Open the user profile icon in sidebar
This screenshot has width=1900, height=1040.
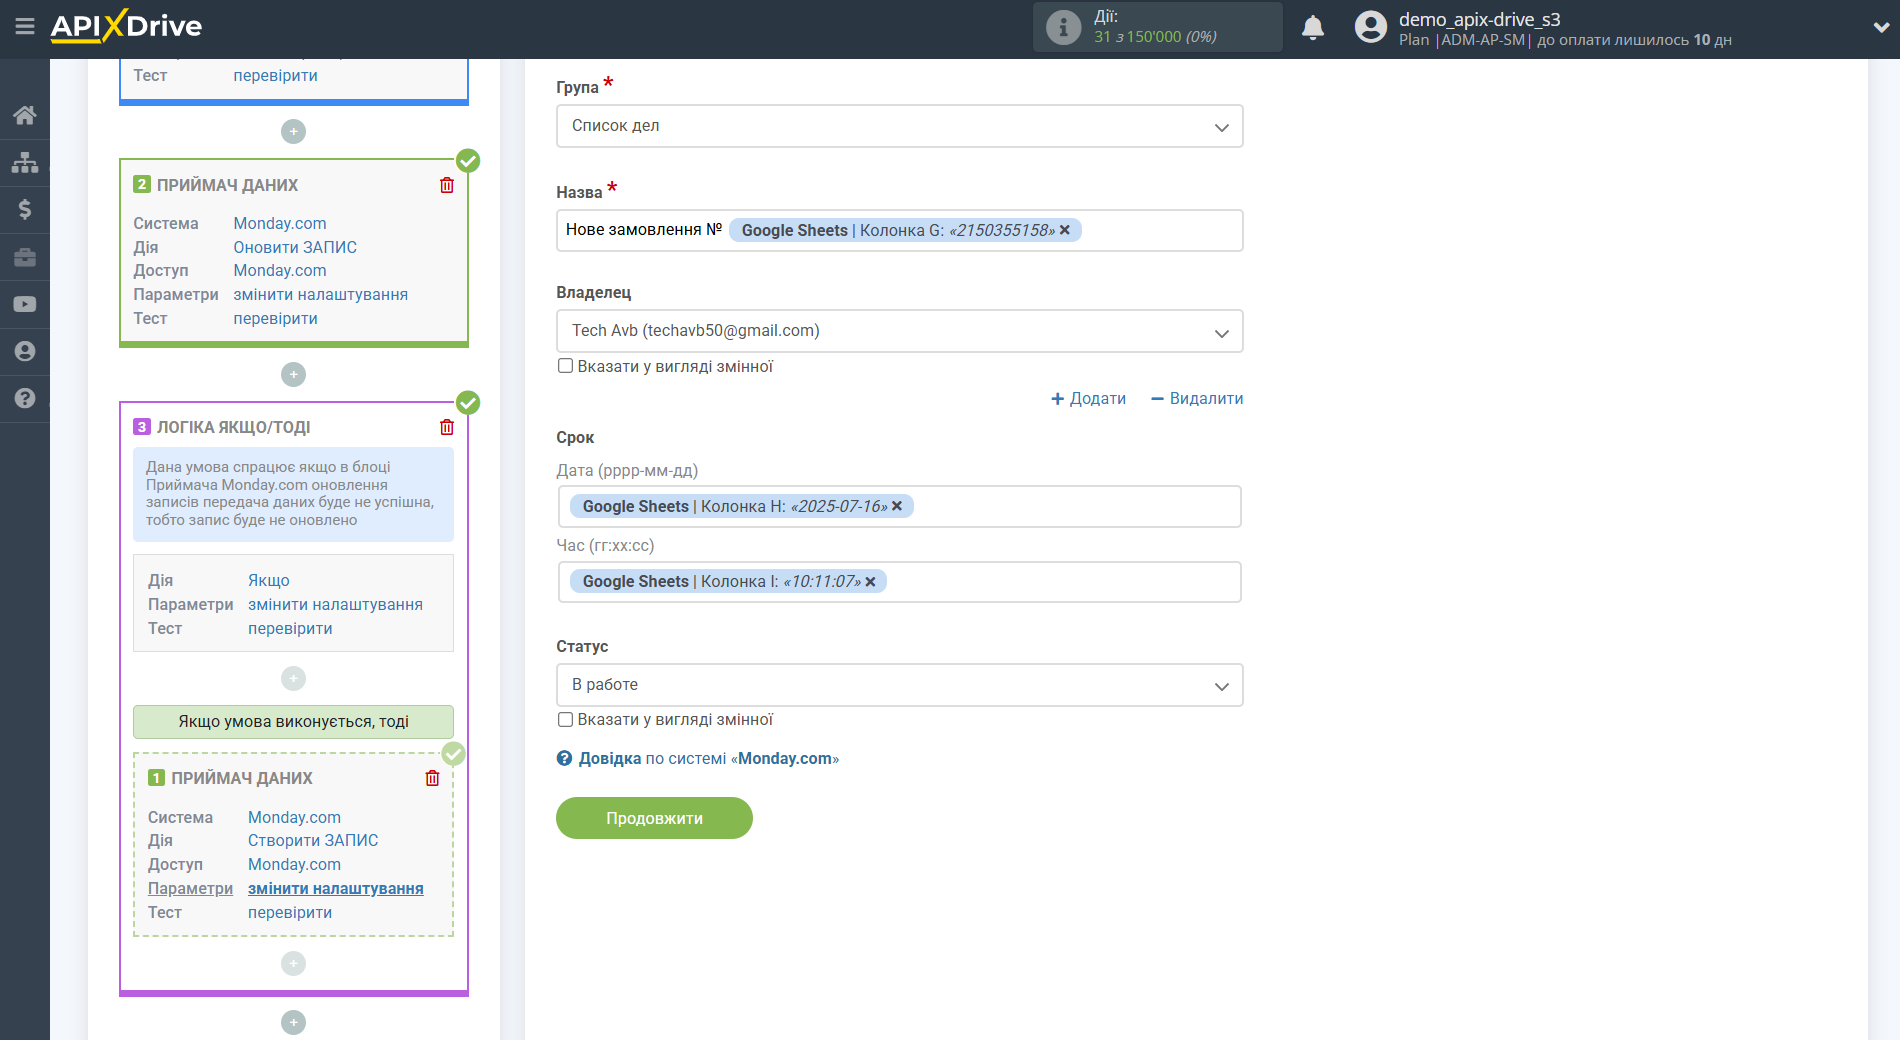pyautogui.click(x=25, y=351)
